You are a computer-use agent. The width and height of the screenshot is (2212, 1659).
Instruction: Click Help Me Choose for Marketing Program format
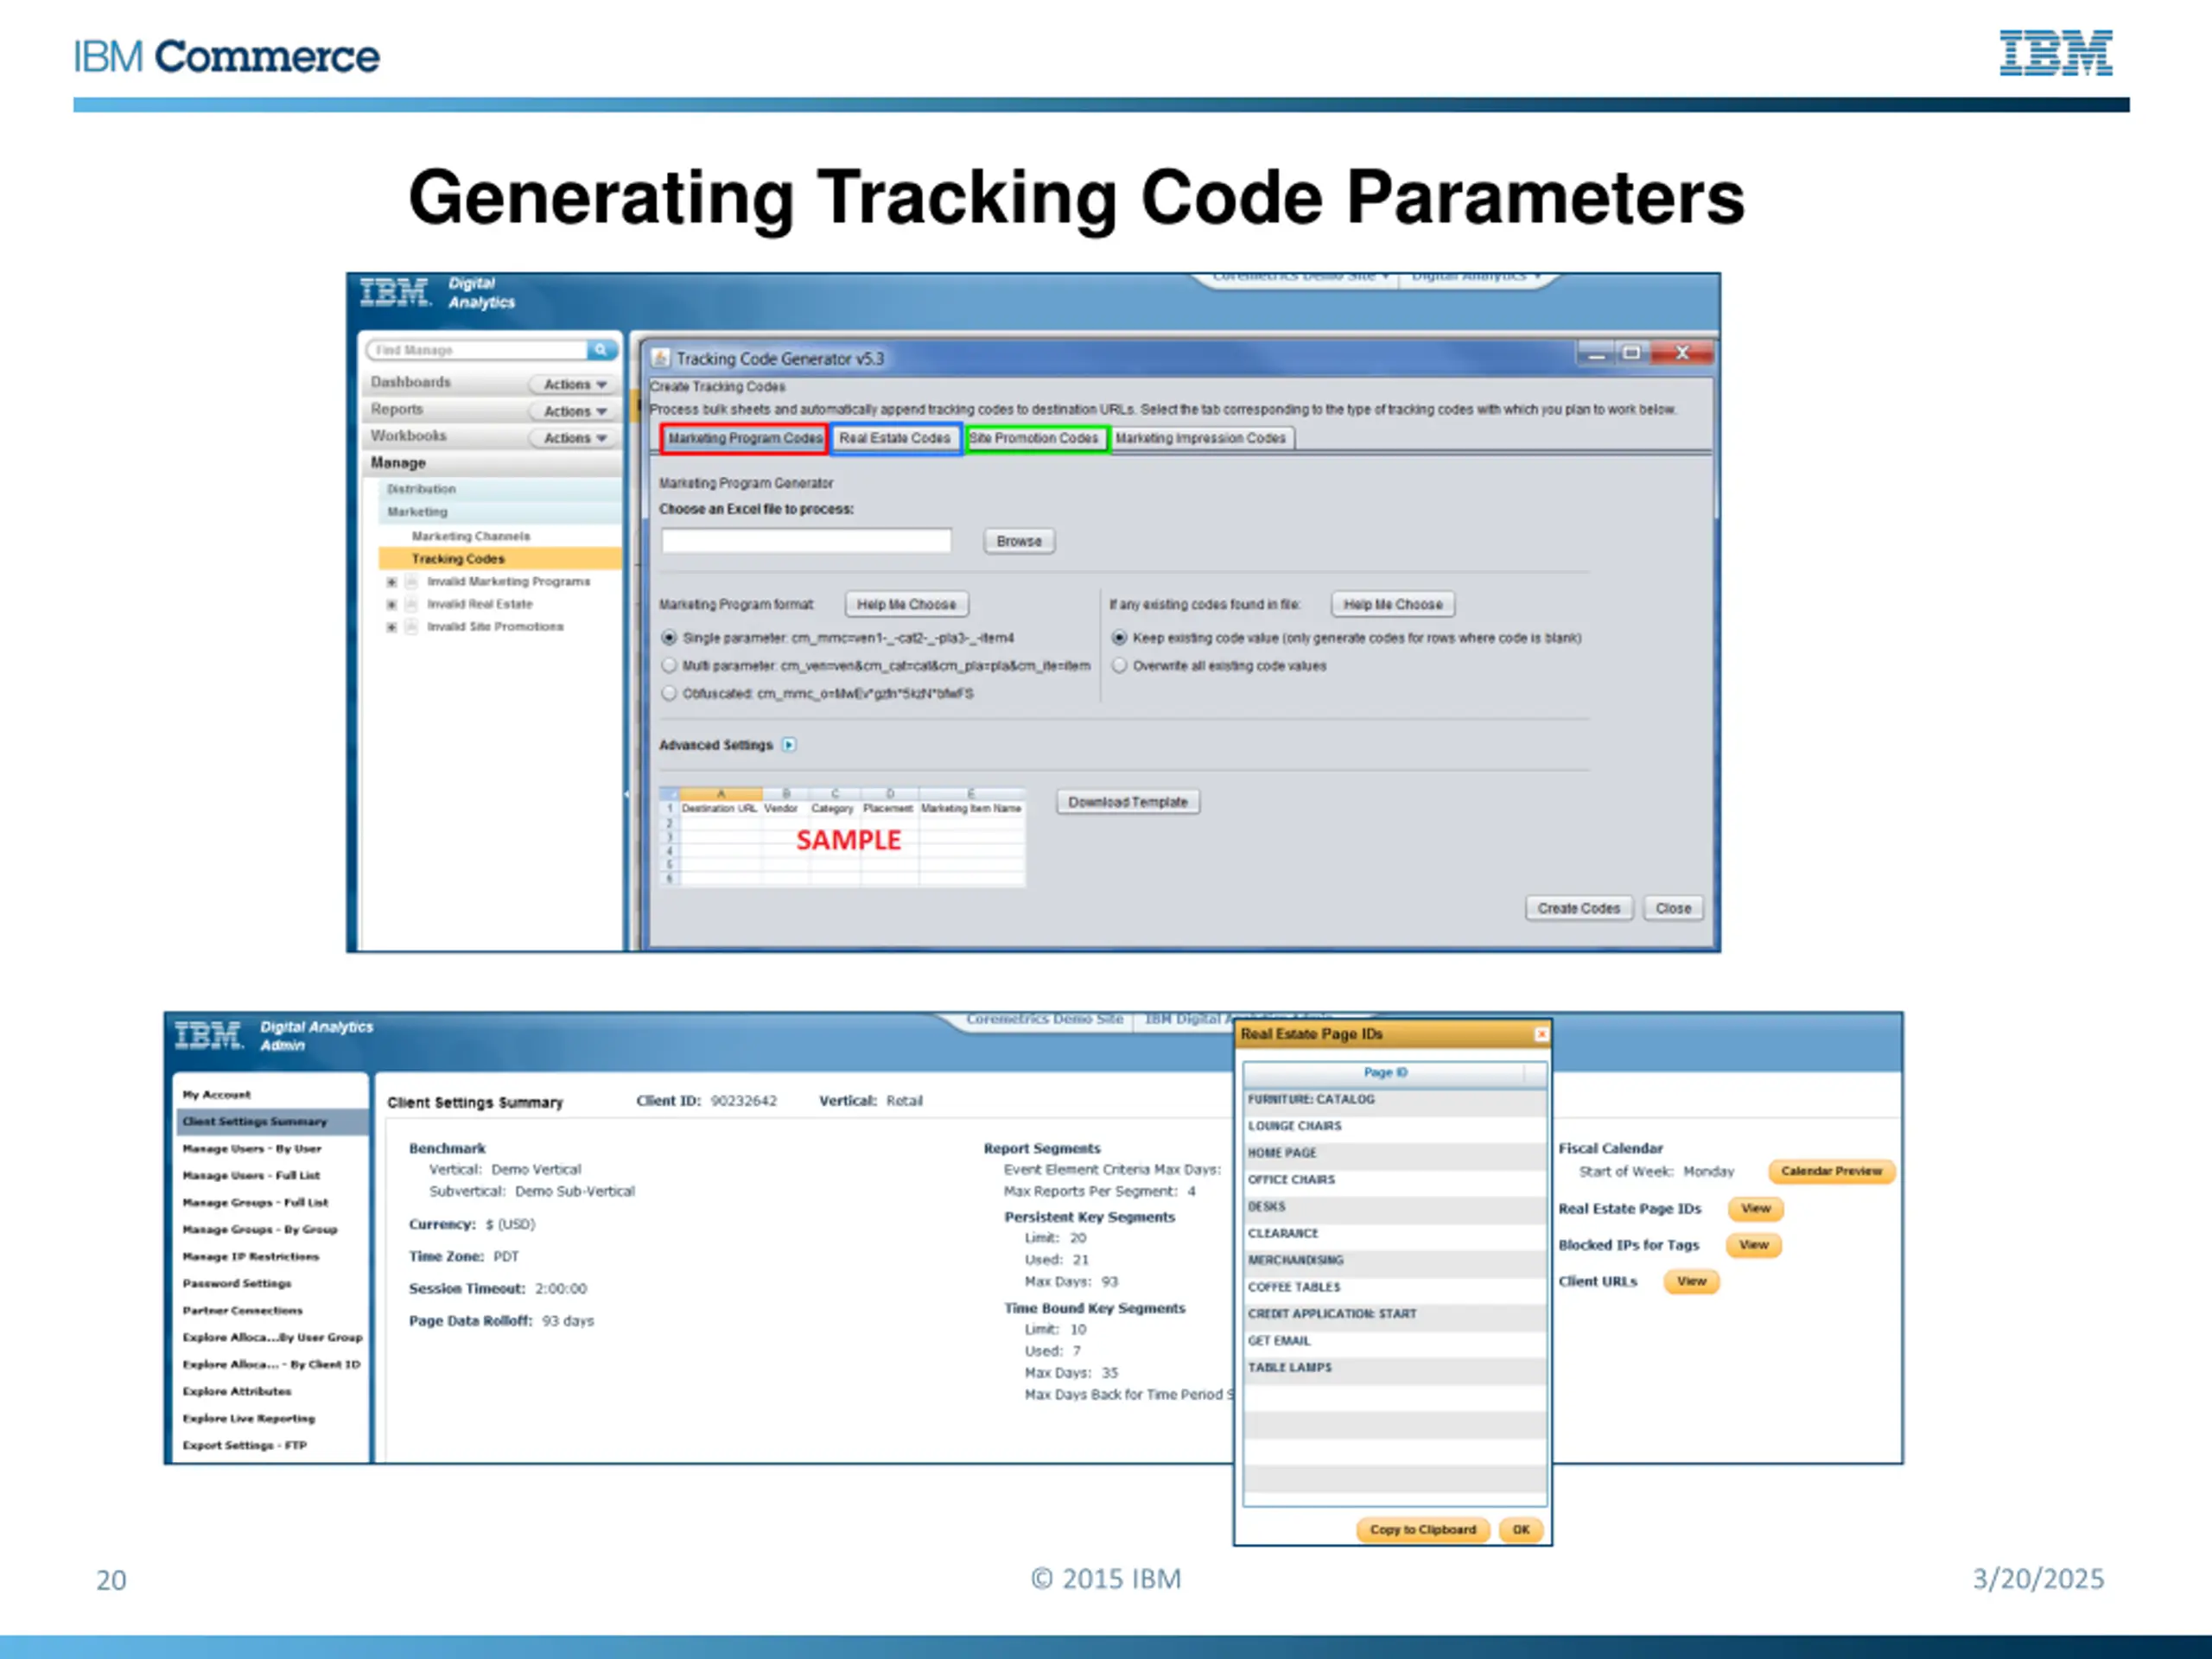pos(906,604)
